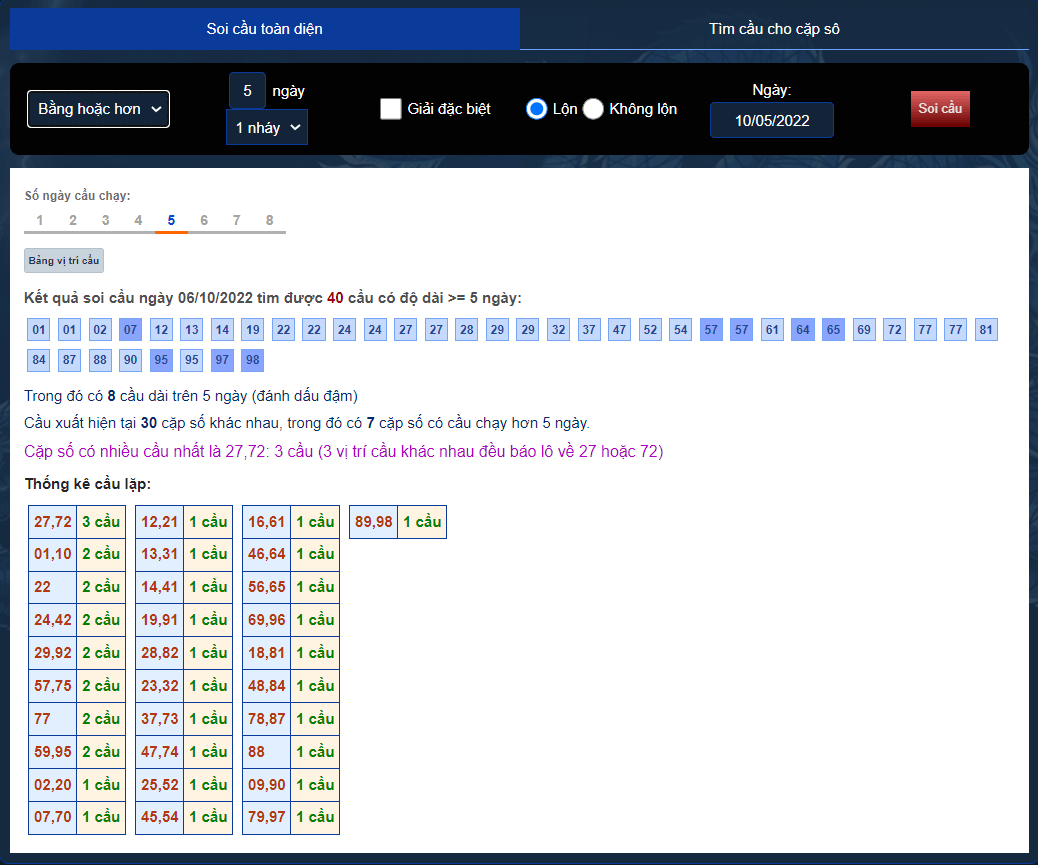Click pair 45,54 in statistics table
The image size is (1038, 865).
click(x=160, y=817)
